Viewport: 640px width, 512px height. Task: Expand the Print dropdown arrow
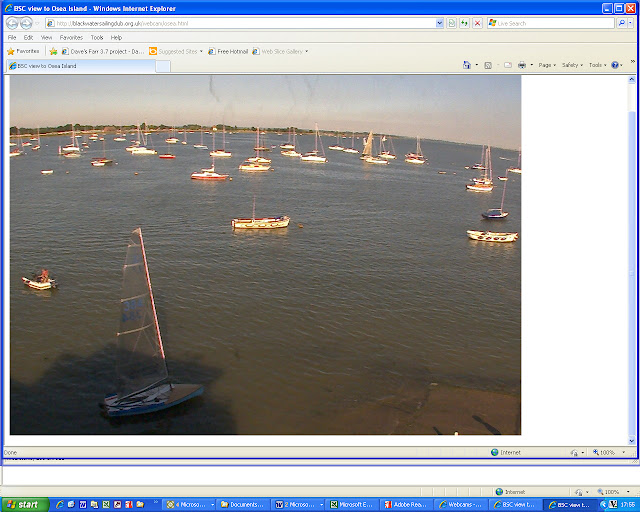click(x=531, y=65)
